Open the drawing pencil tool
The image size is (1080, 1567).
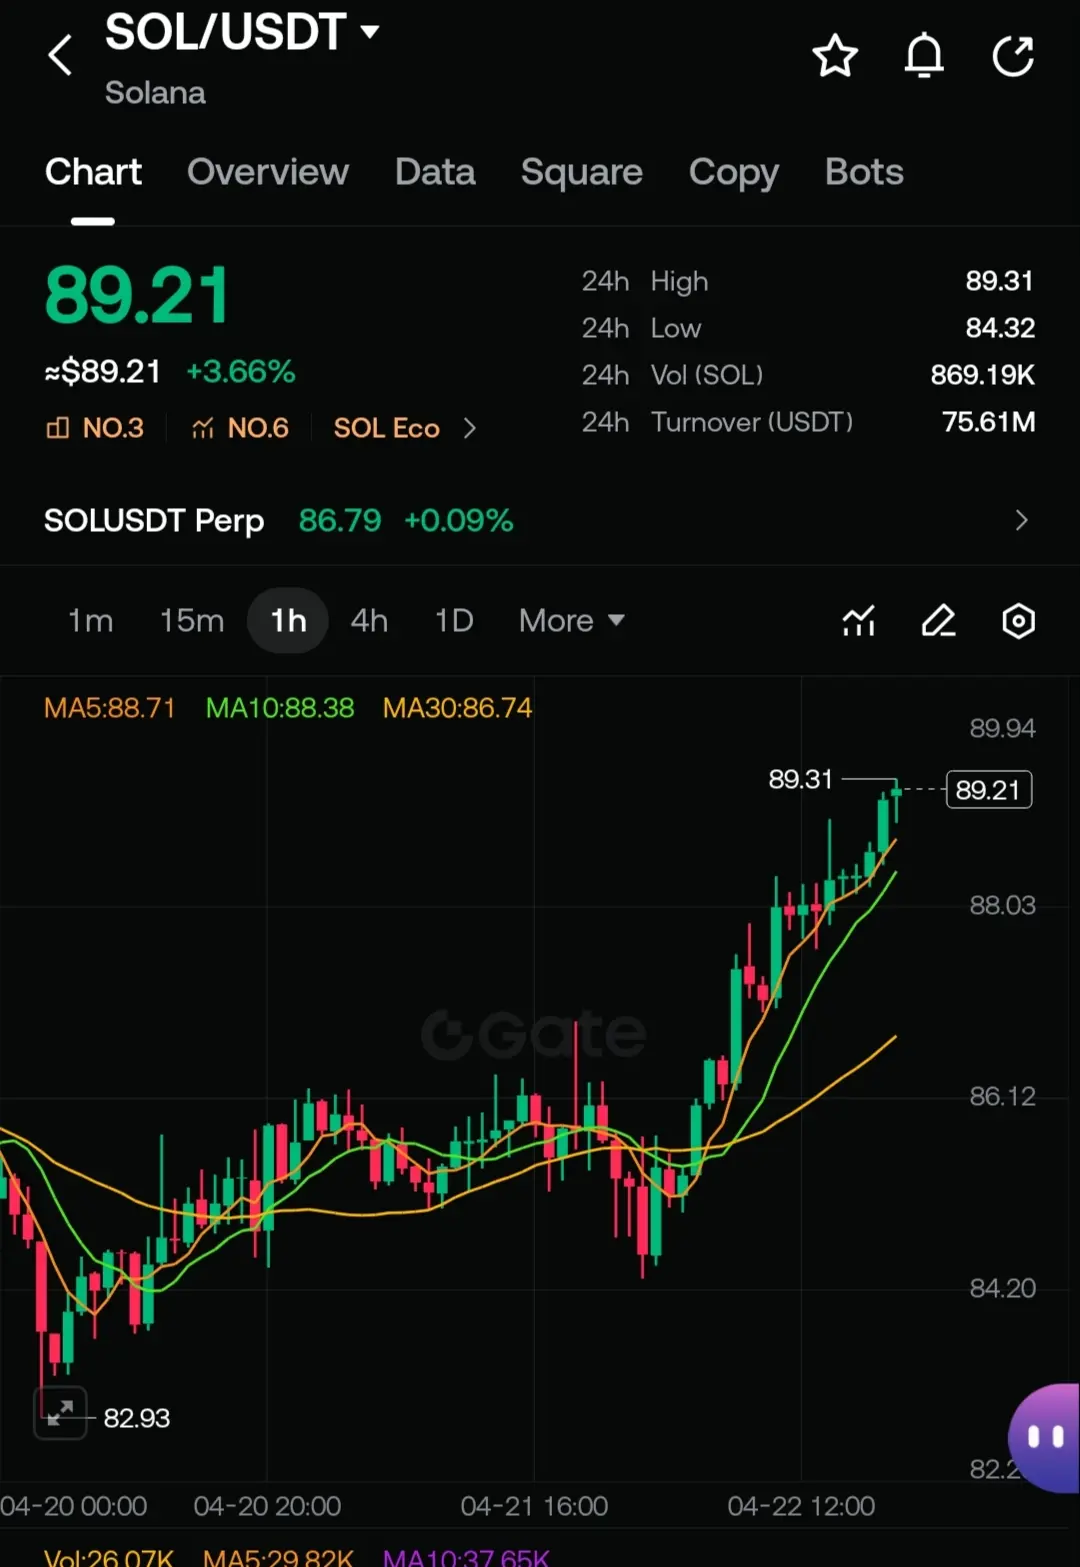click(938, 621)
